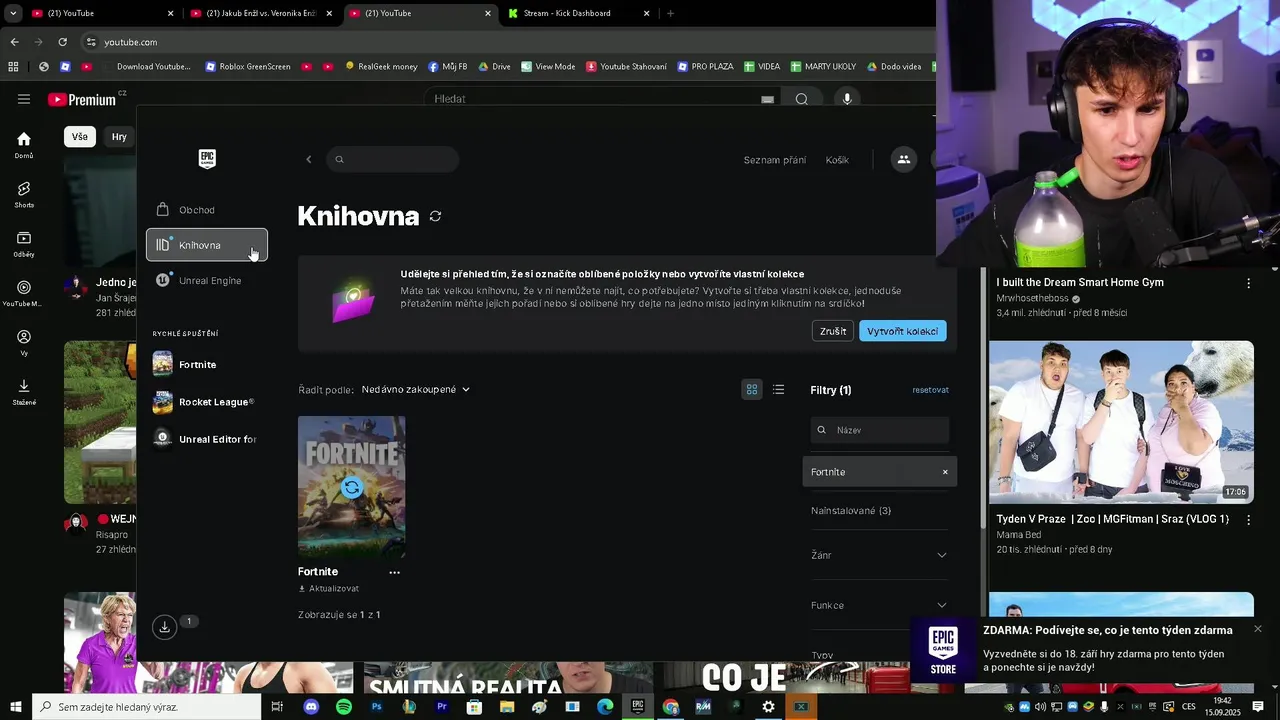The width and height of the screenshot is (1280, 720).
Task: Quick launch Unreal Editor for Fortnite
Action: 207,439
